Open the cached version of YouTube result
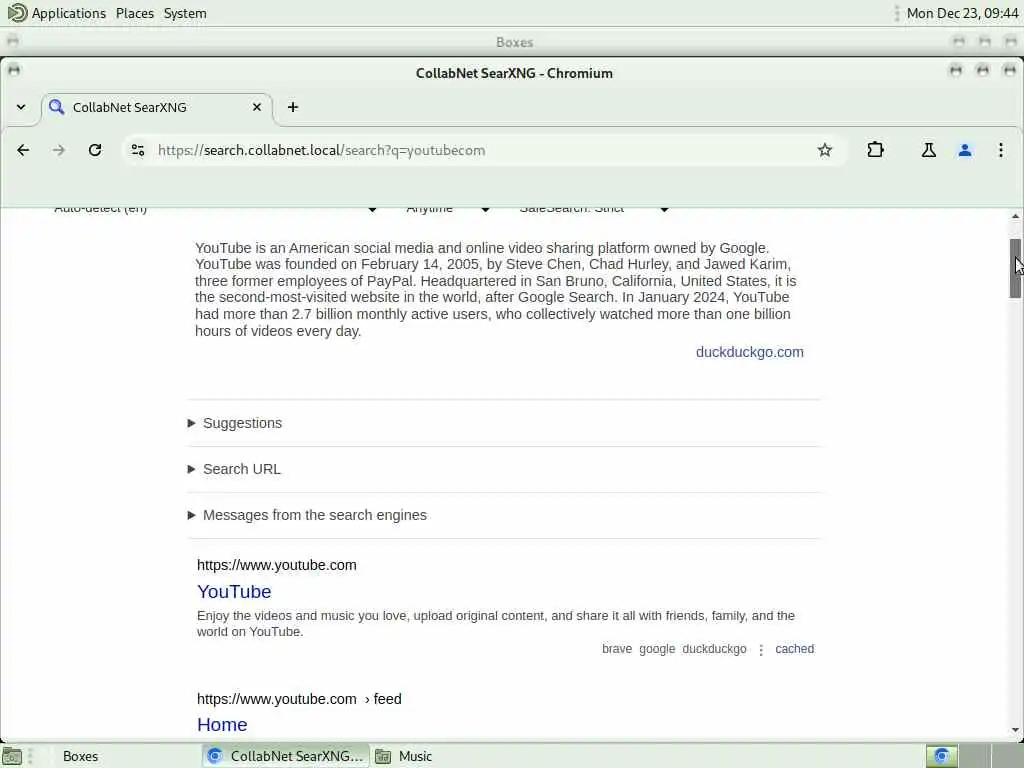The width and height of the screenshot is (1024, 768). [x=794, y=648]
